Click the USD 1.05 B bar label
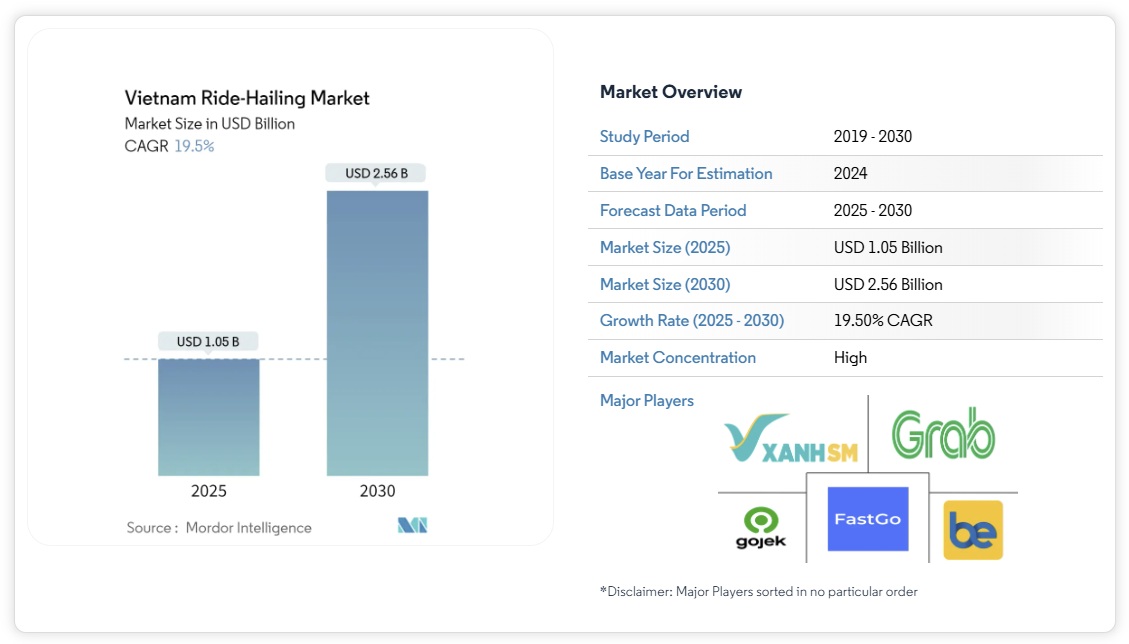1129x644 pixels. (x=208, y=342)
